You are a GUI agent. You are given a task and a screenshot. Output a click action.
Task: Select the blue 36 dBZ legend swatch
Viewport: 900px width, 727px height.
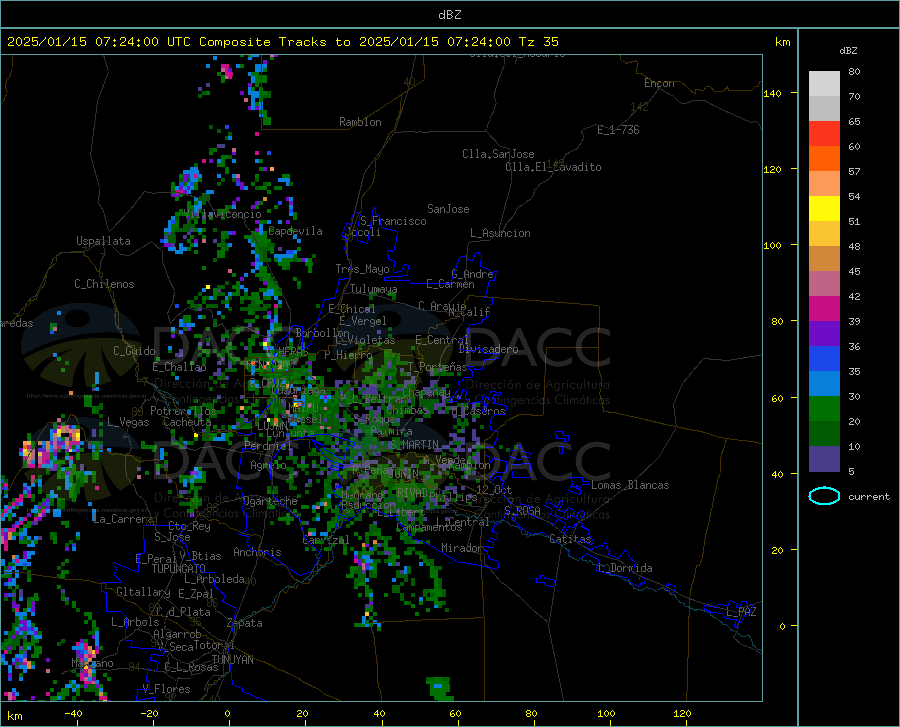(824, 359)
